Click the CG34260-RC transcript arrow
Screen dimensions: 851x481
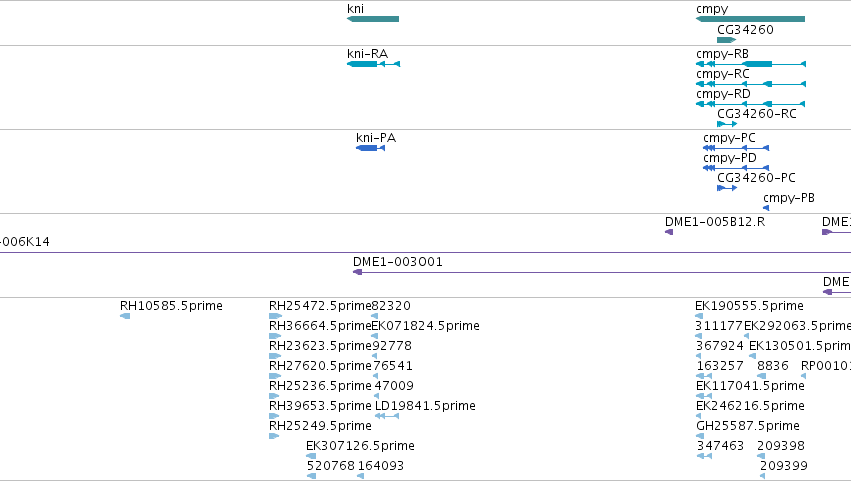pos(727,124)
